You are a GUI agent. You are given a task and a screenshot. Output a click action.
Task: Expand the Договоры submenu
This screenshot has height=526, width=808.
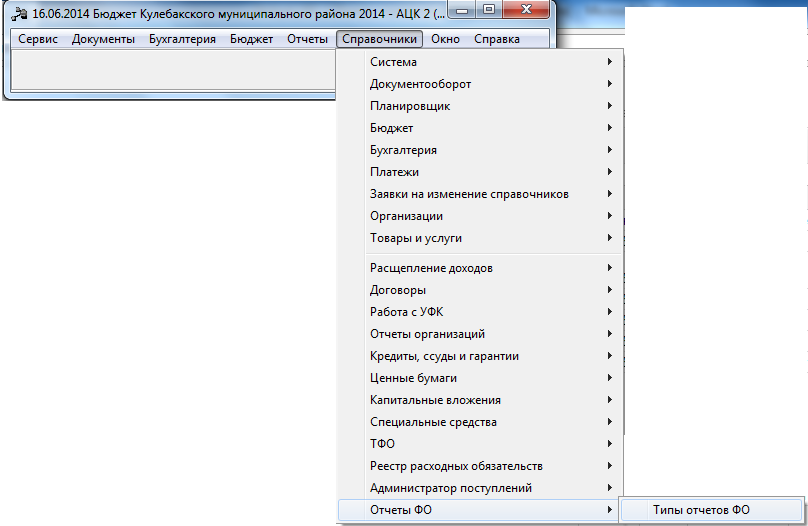tap(480, 290)
